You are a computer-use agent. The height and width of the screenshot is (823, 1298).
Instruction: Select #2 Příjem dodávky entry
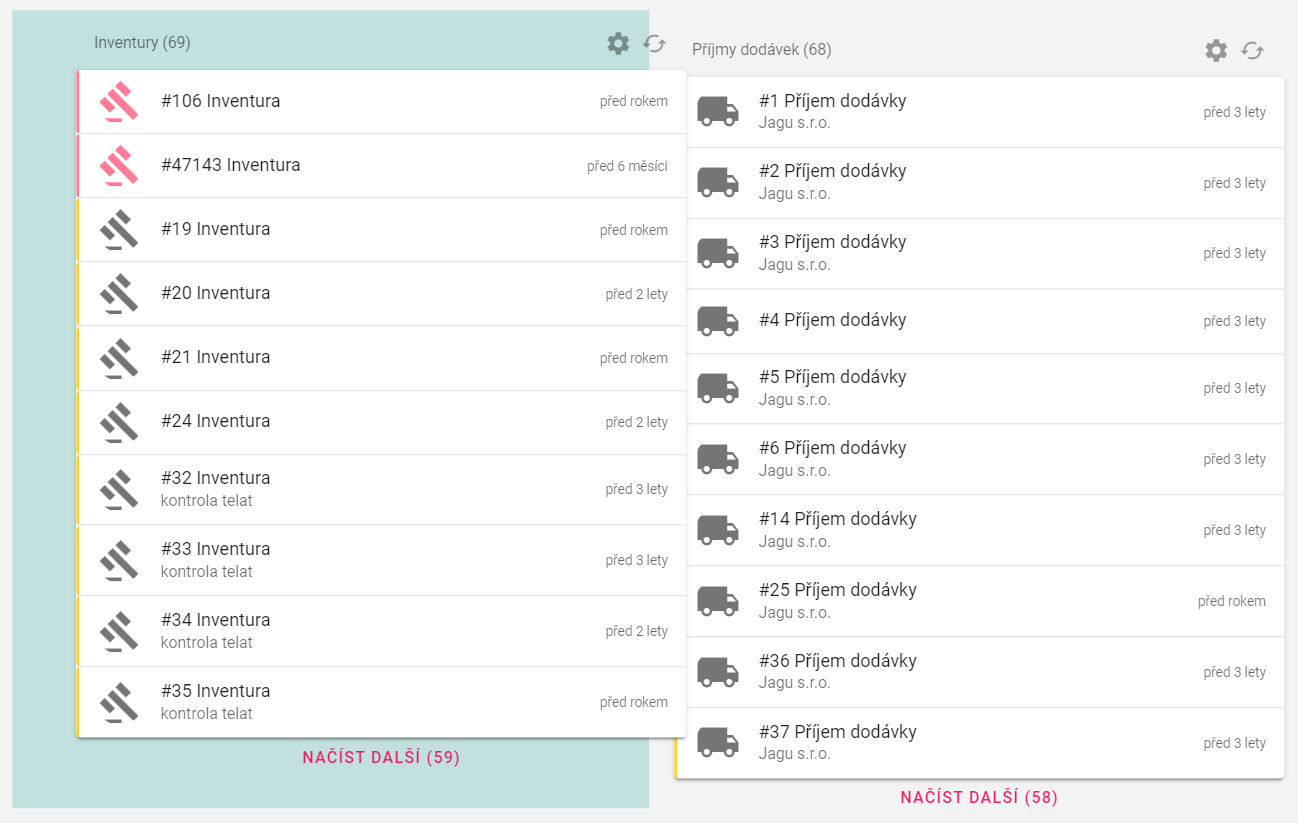(980, 183)
